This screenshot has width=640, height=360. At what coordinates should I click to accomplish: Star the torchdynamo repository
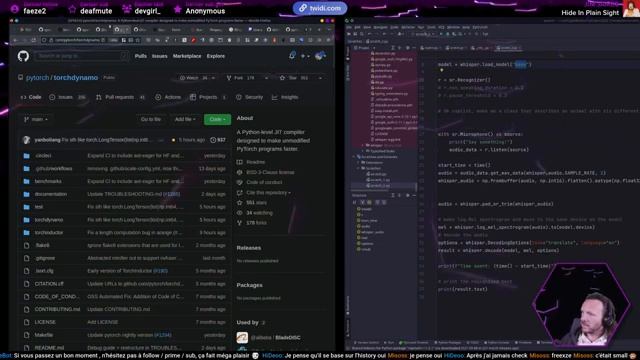click(x=294, y=78)
